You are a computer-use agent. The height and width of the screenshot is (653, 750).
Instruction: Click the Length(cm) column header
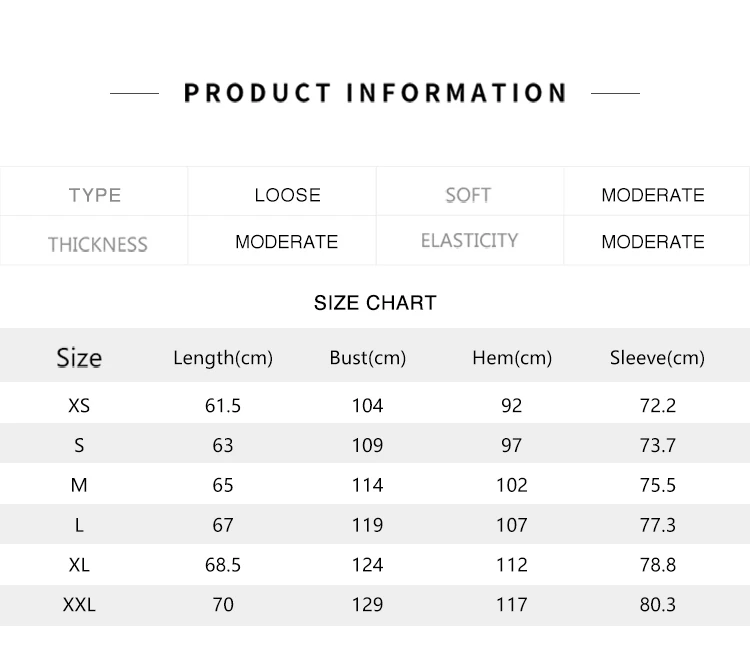coord(223,358)
